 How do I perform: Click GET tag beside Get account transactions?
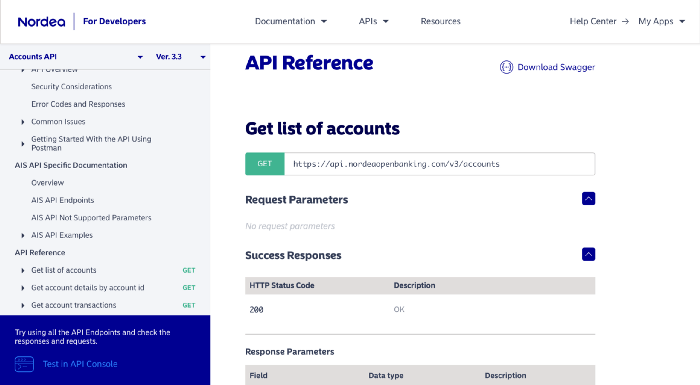pyautogui.click(x=189, y=305)
